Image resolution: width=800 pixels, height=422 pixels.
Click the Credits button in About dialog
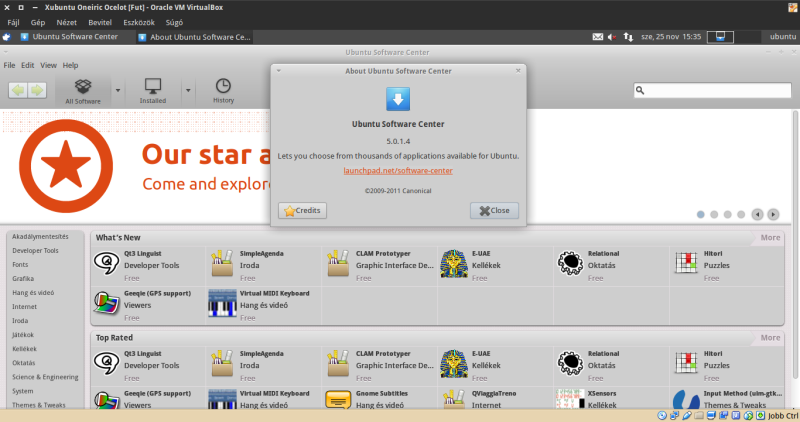click(x=303, y=211)
